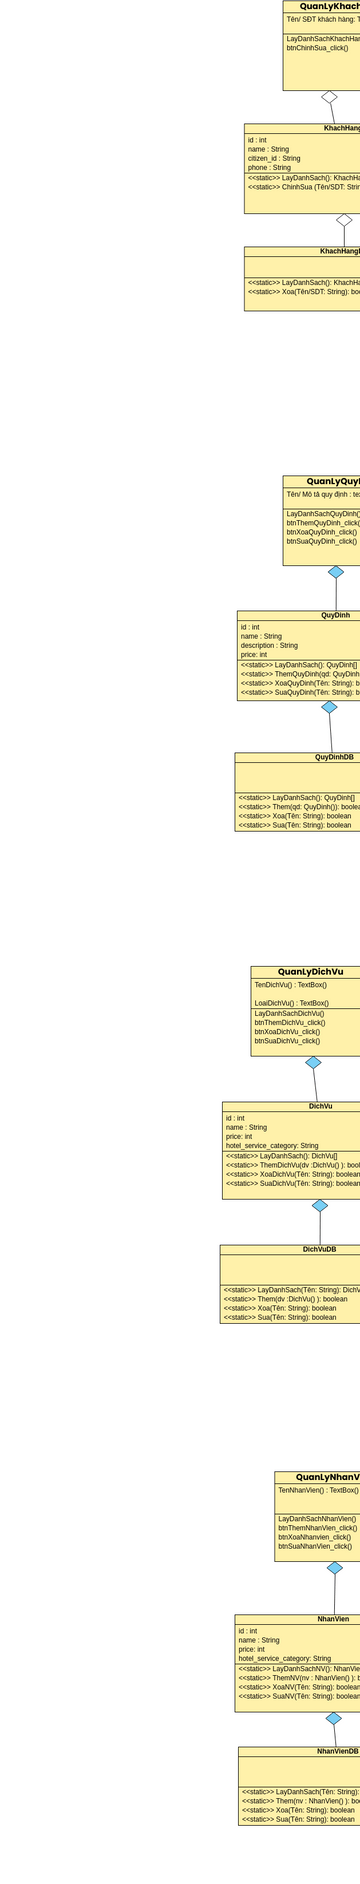
Task: Select the phone : String attribute
Action: 269,167
